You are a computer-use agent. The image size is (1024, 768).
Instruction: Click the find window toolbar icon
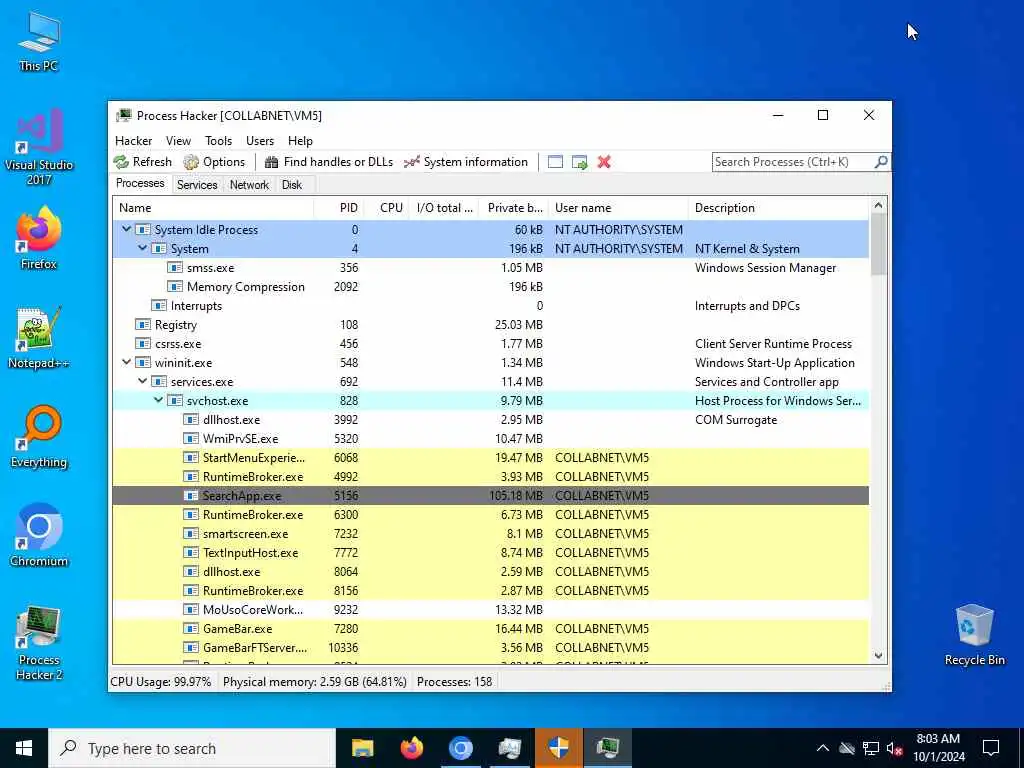coord(555,162)
